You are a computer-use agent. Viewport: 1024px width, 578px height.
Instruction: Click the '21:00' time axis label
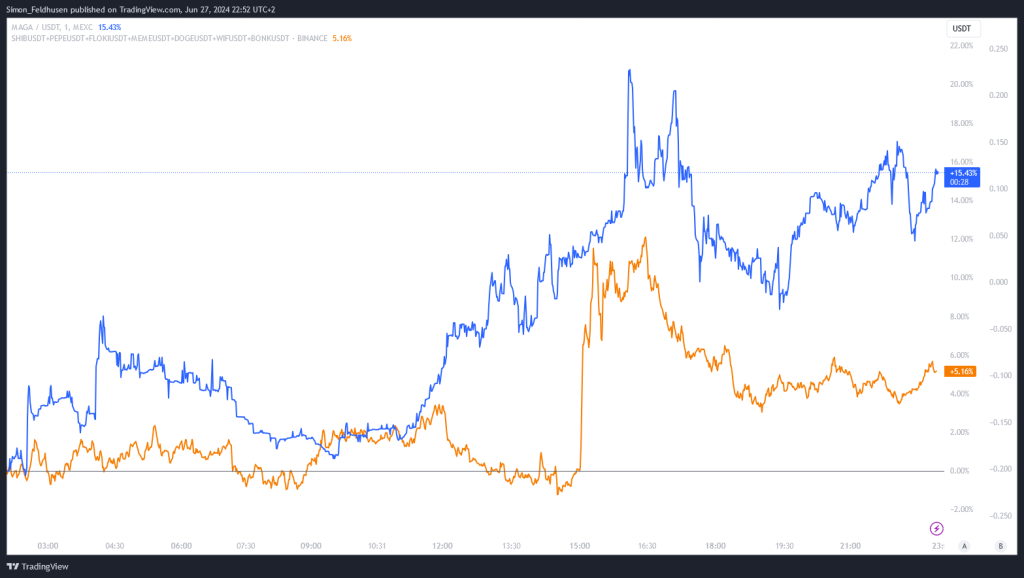pos(850,546)
